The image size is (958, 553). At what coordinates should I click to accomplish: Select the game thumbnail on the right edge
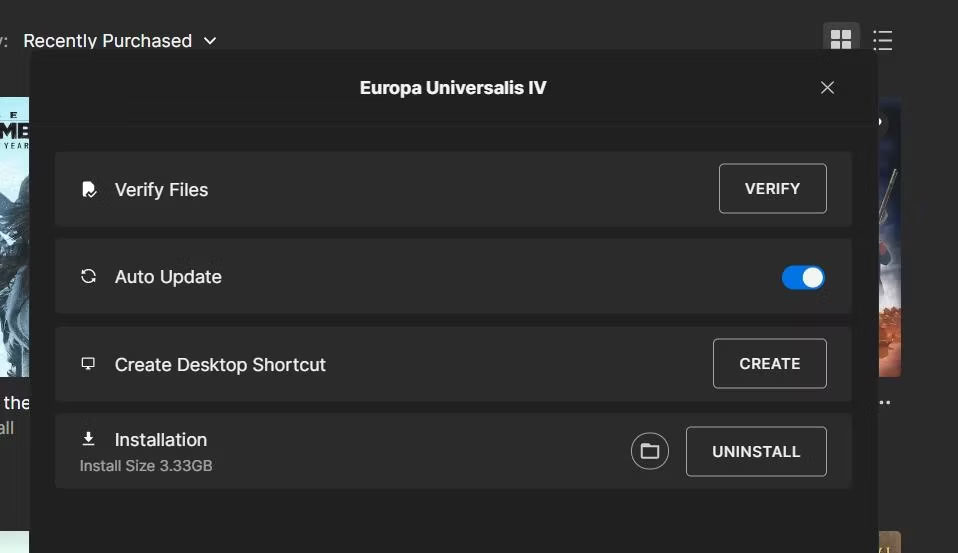[x=889, y=236]
